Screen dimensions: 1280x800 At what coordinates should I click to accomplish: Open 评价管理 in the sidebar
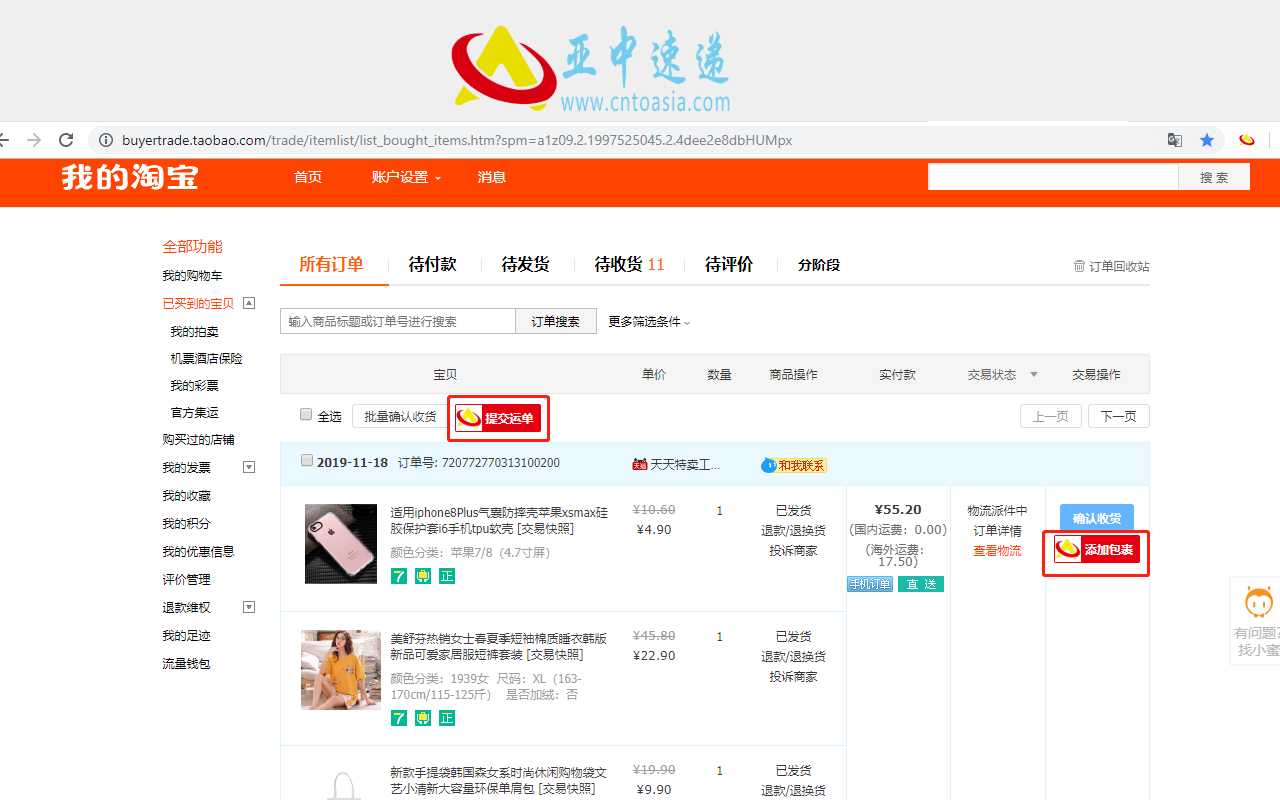186,579
